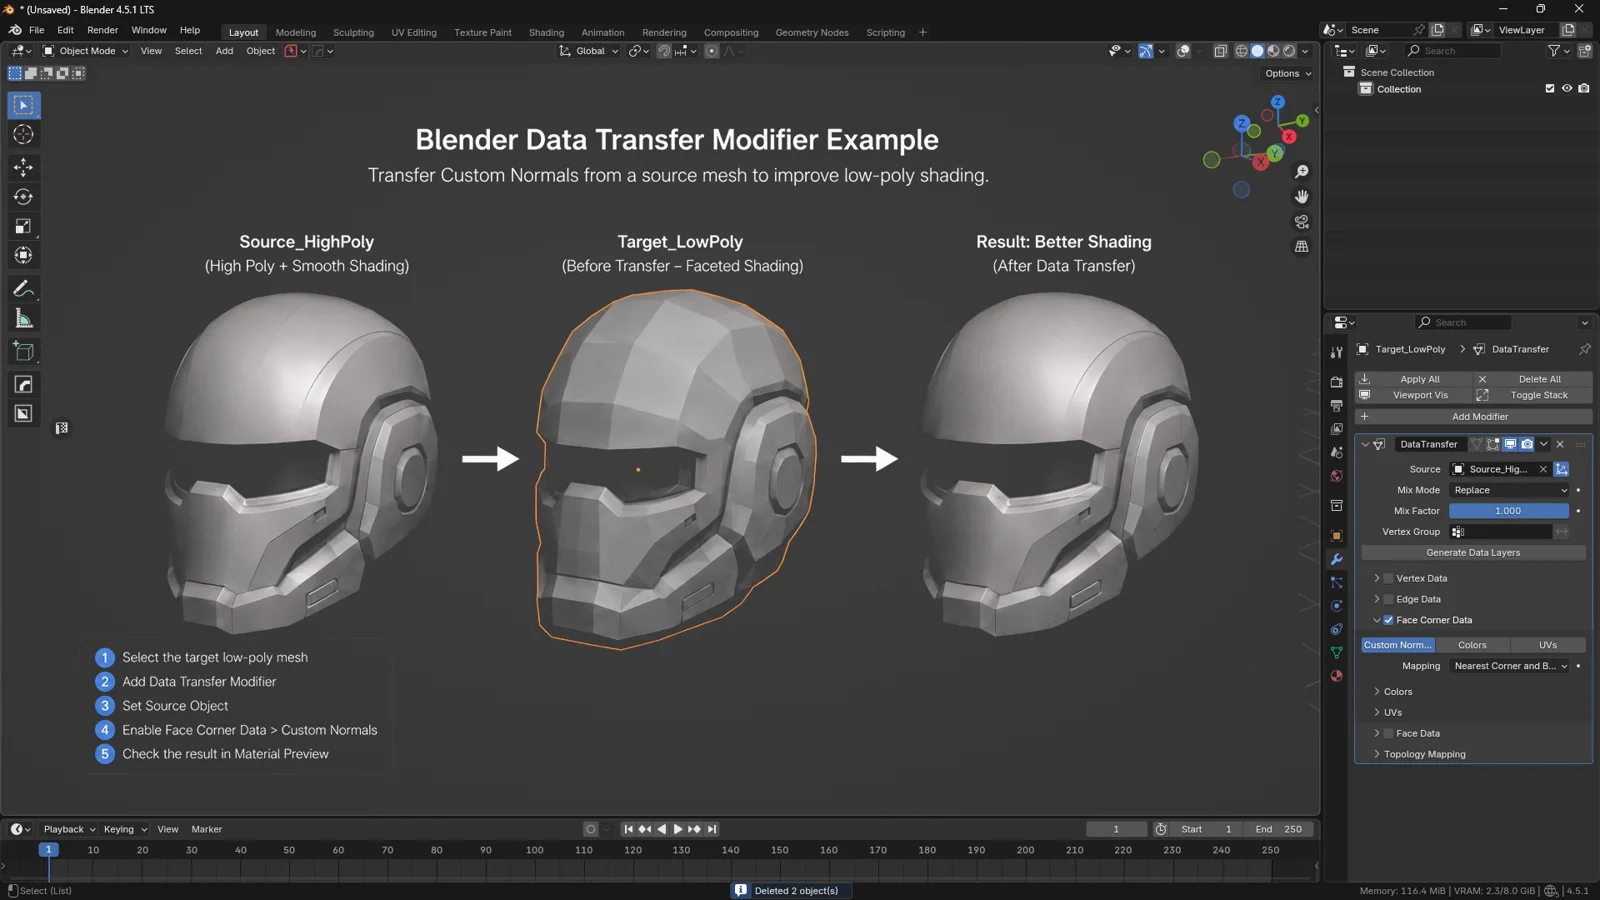Enable the Vertex Data checkbox
1600x900 pixels.
(1388, 578)
